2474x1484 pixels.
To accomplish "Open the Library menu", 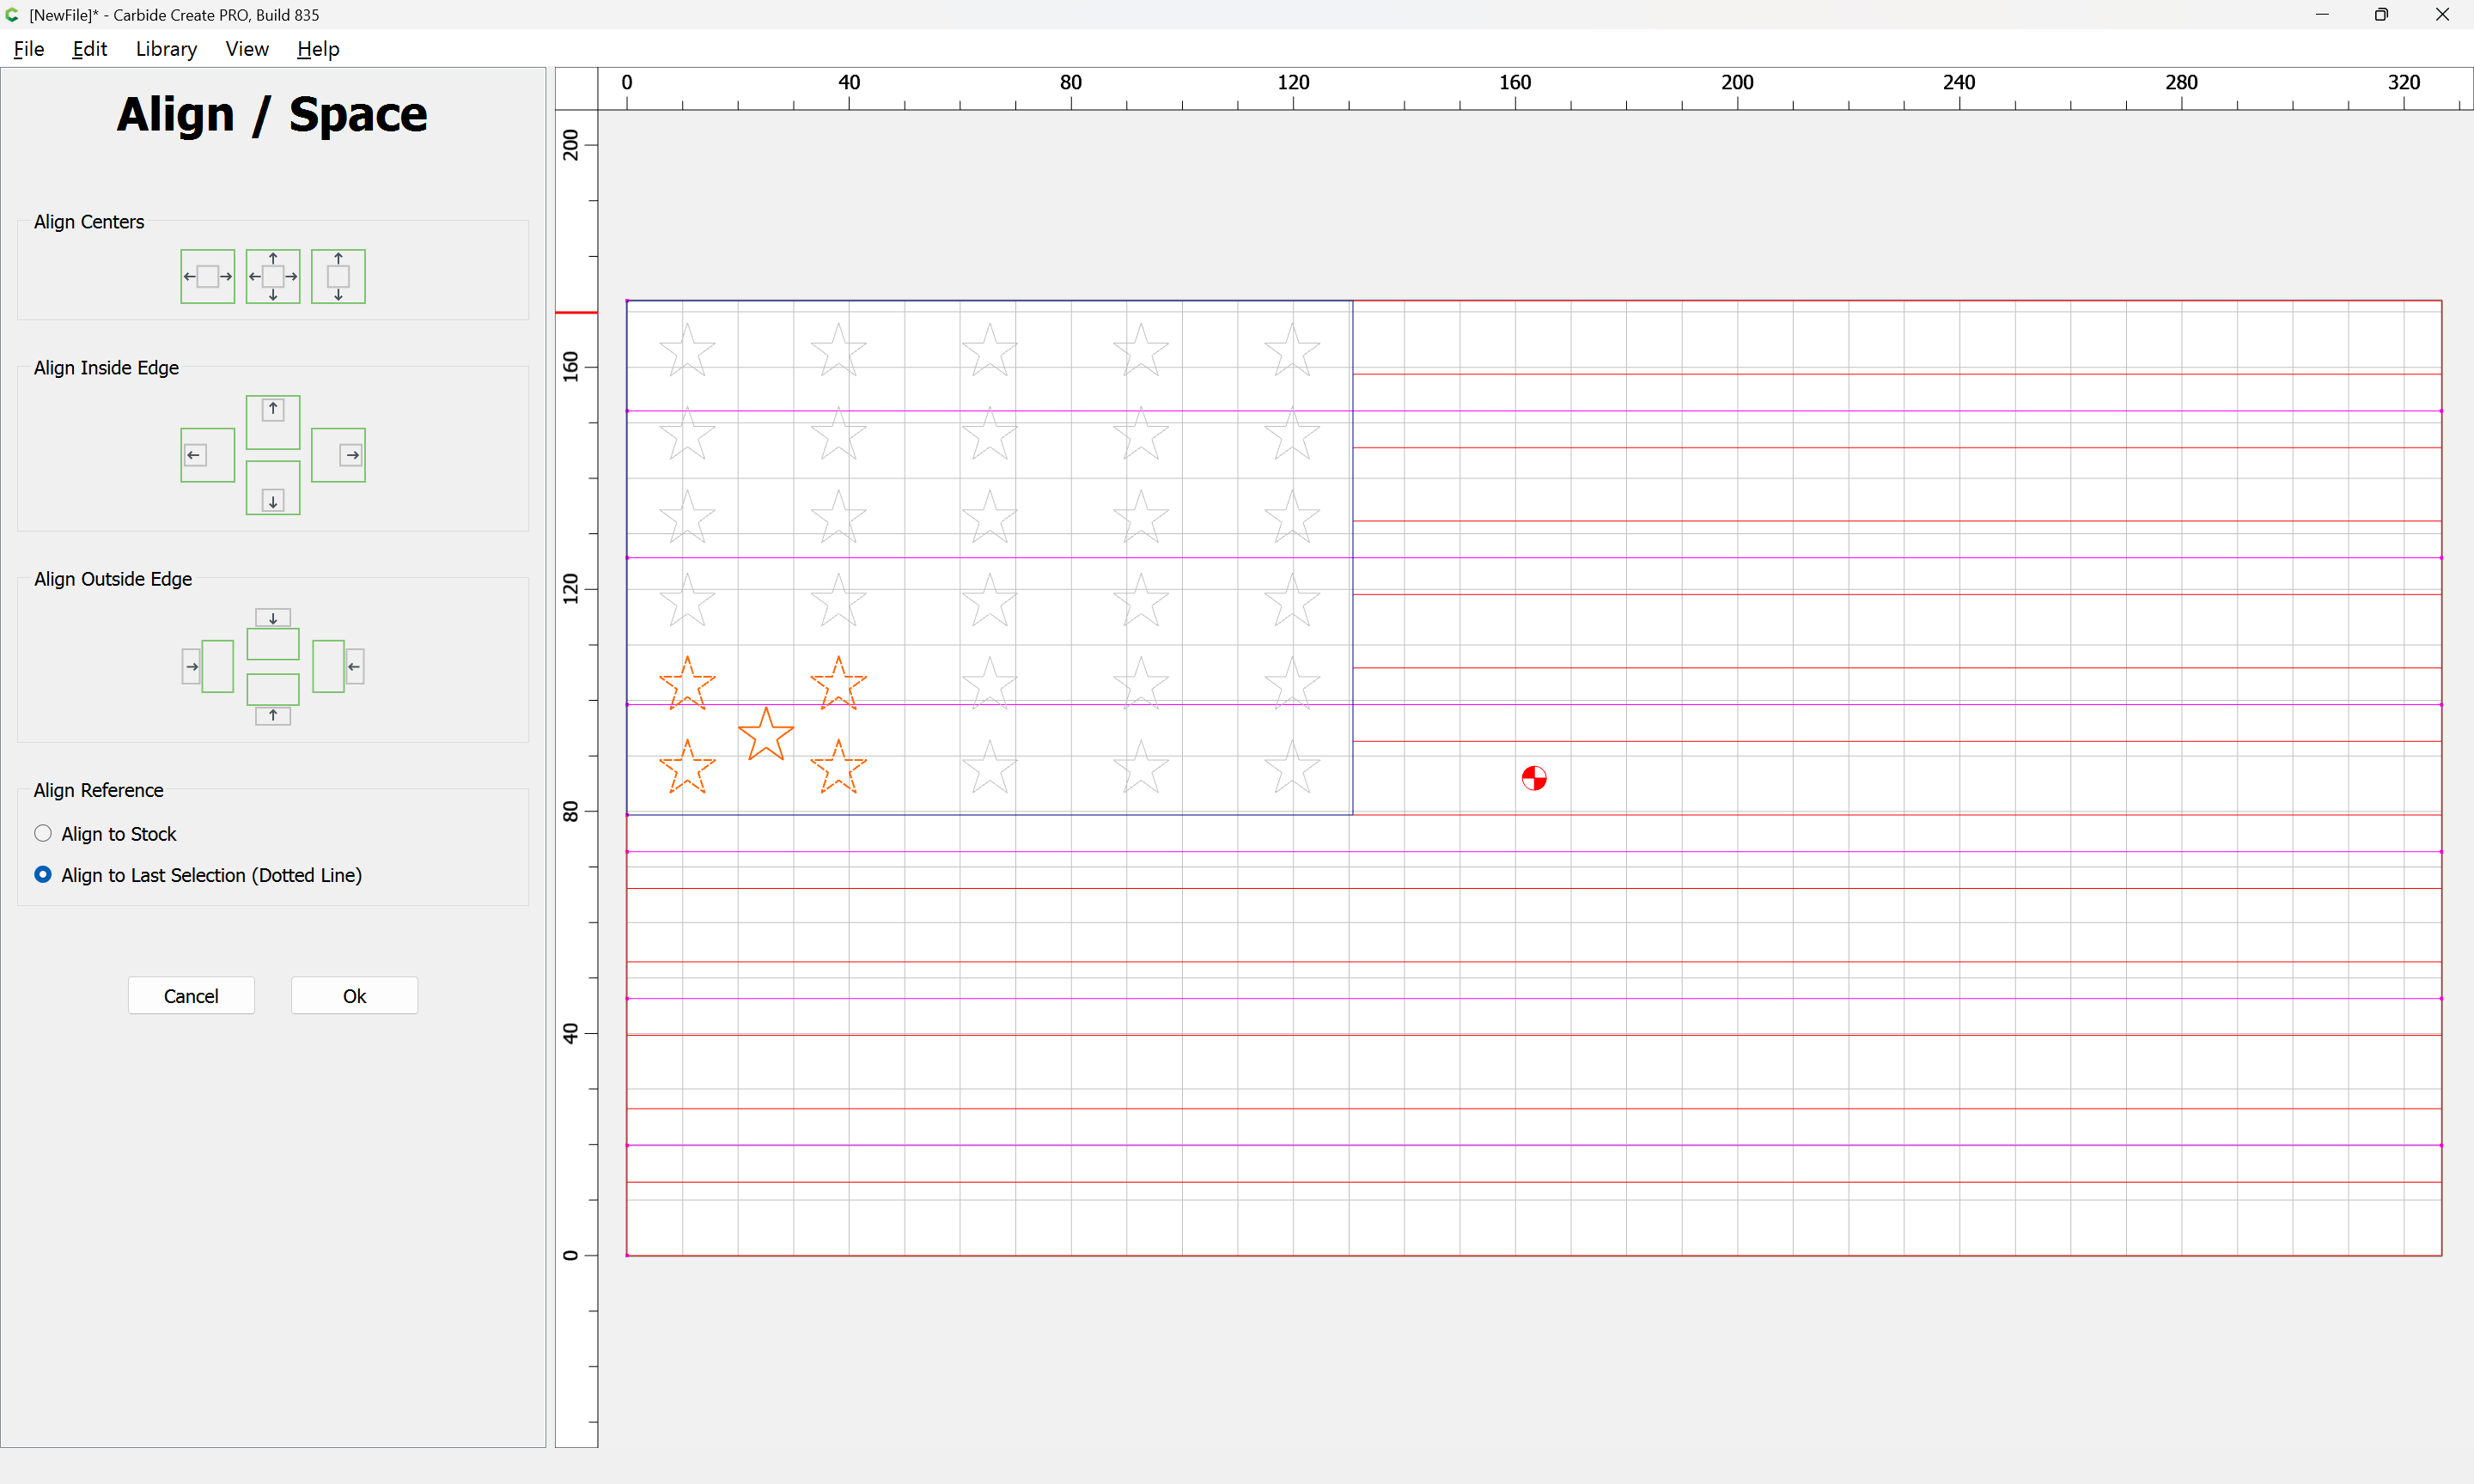I will [x=166, y=49].
